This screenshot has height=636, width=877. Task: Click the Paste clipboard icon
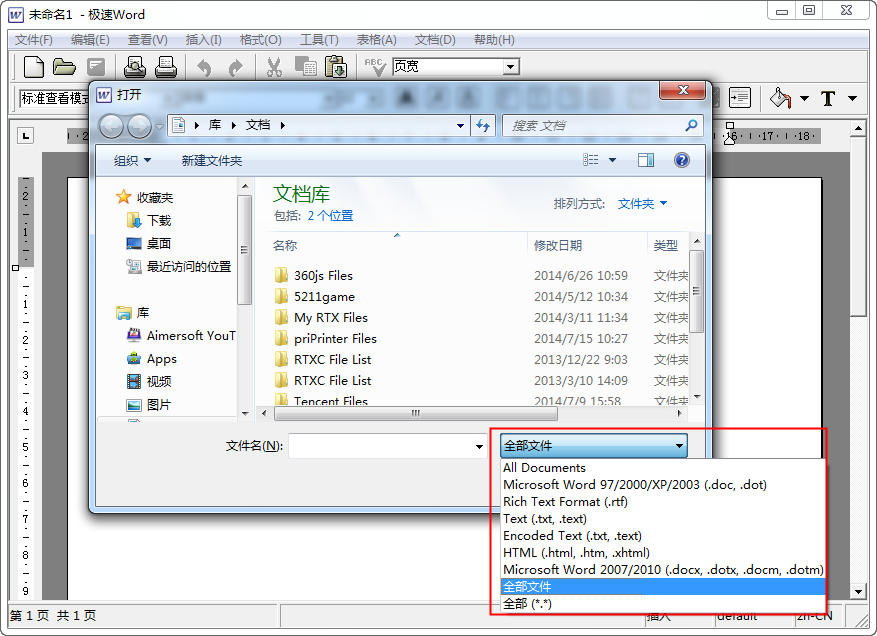click(336, 67)
